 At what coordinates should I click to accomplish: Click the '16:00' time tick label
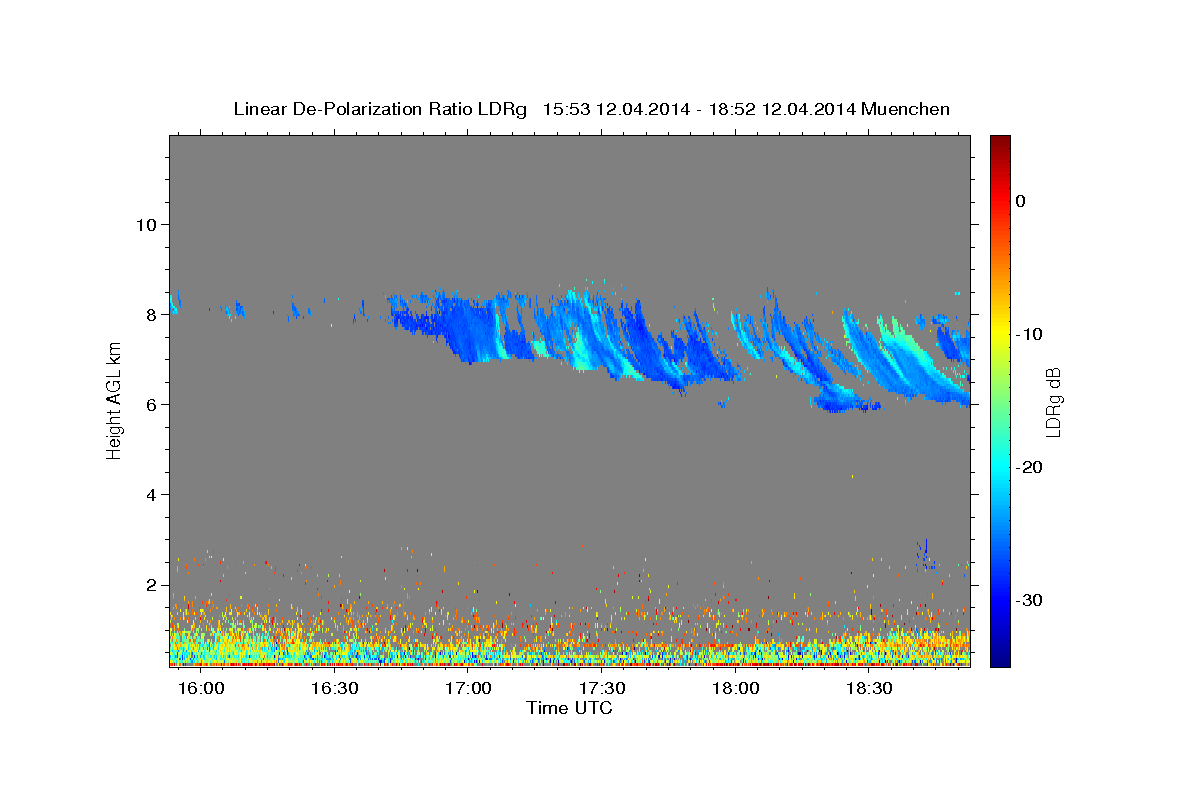click(x=201, y=689)
